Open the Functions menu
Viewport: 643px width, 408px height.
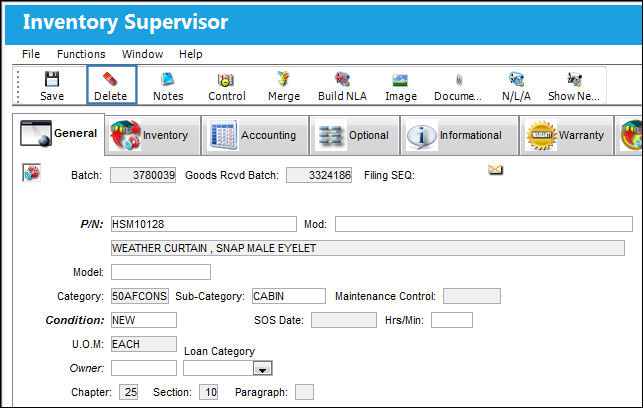(81, 54)
